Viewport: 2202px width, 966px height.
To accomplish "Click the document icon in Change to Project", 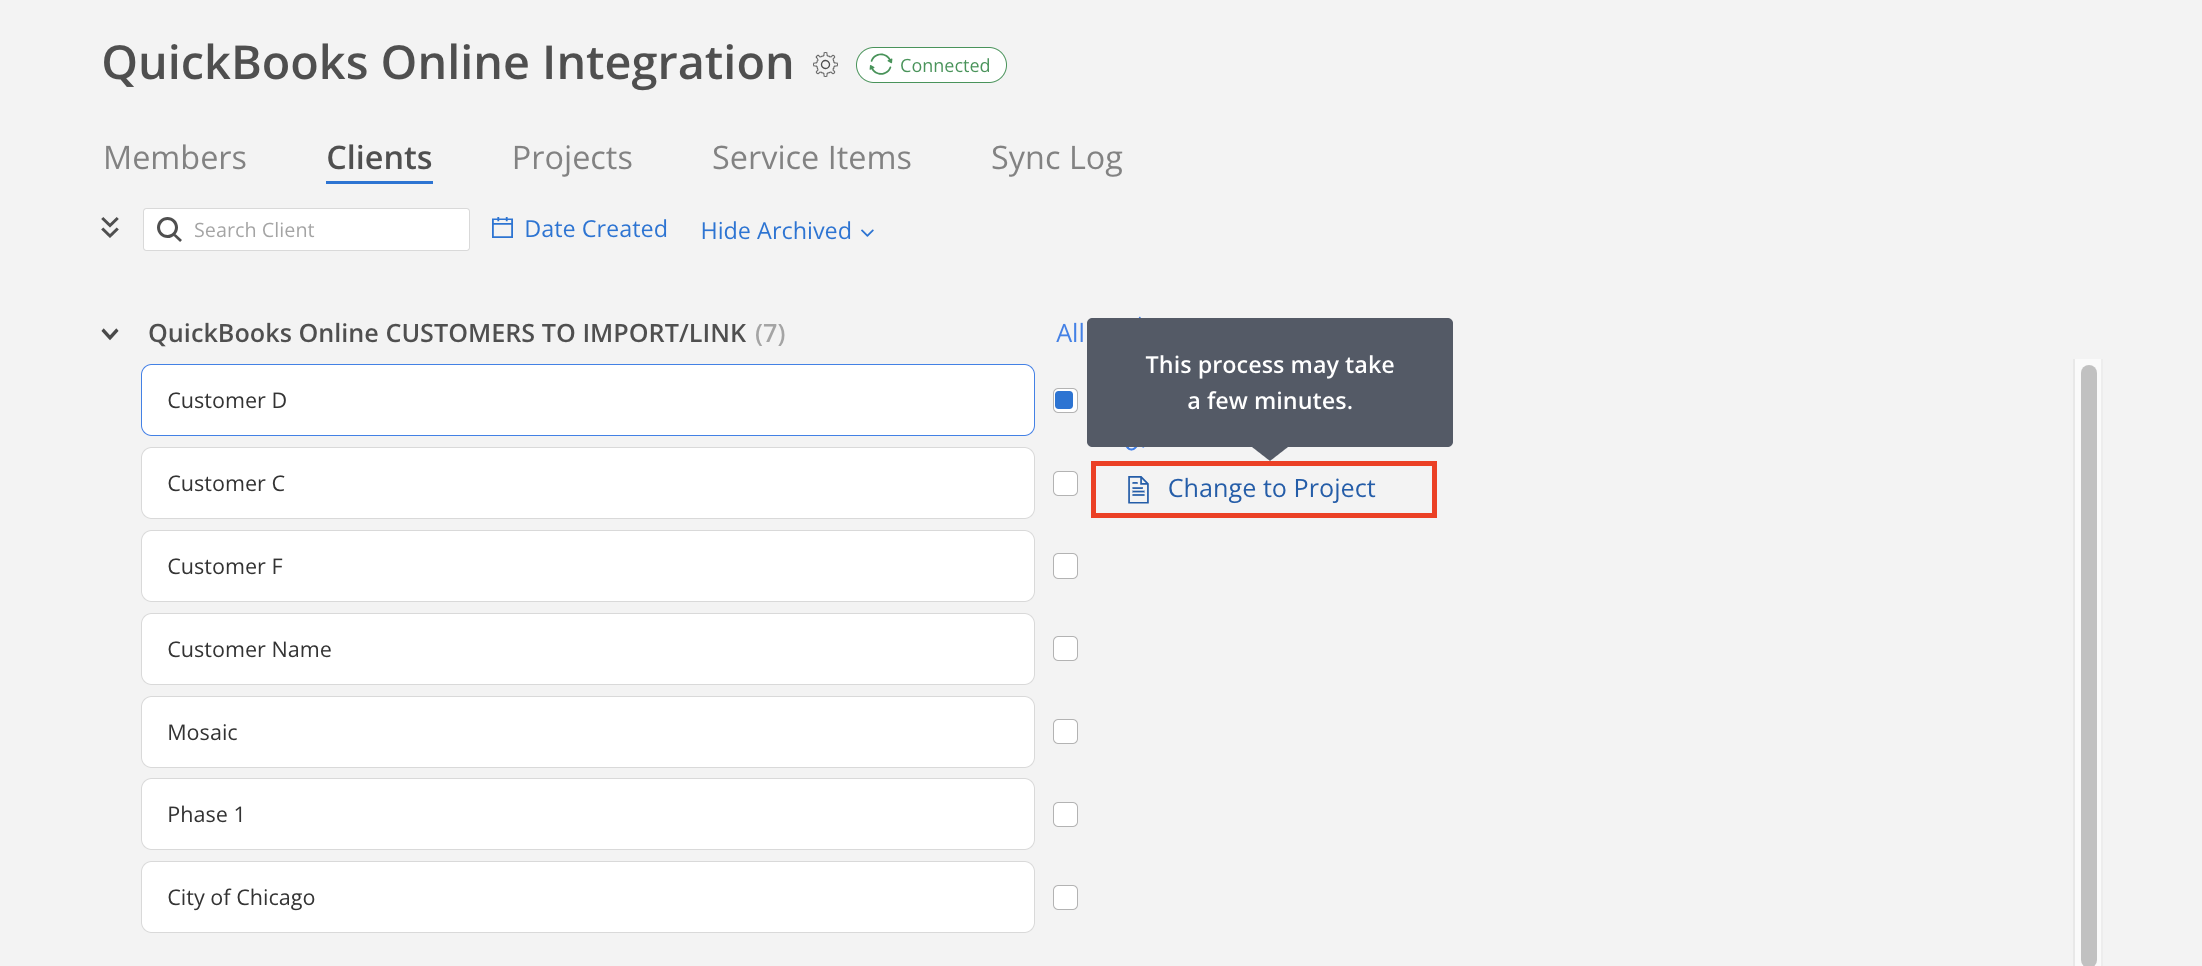I will (1138, 489).
